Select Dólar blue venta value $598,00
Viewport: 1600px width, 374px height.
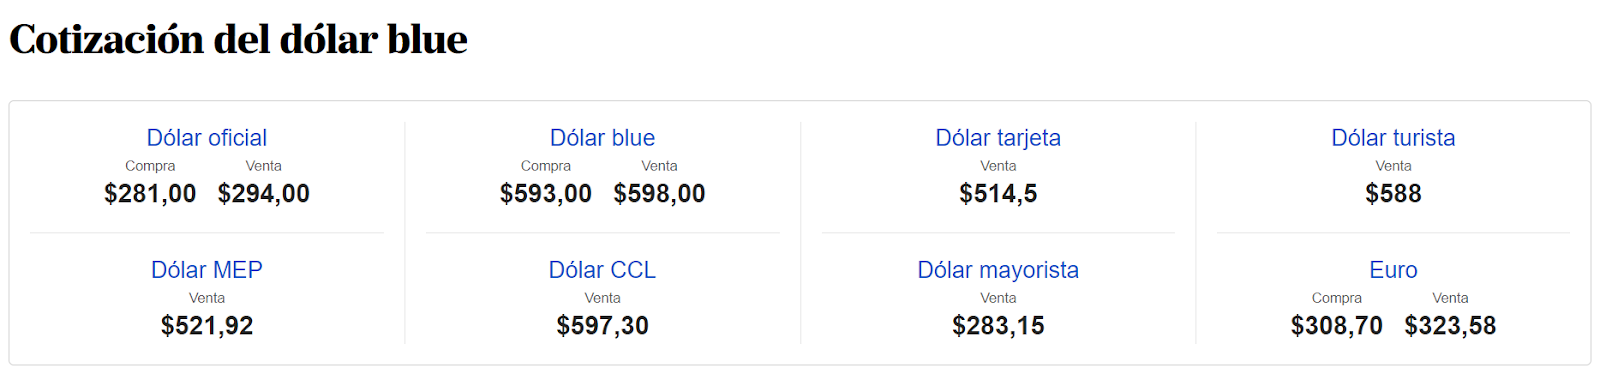click(x=660, y=194)
